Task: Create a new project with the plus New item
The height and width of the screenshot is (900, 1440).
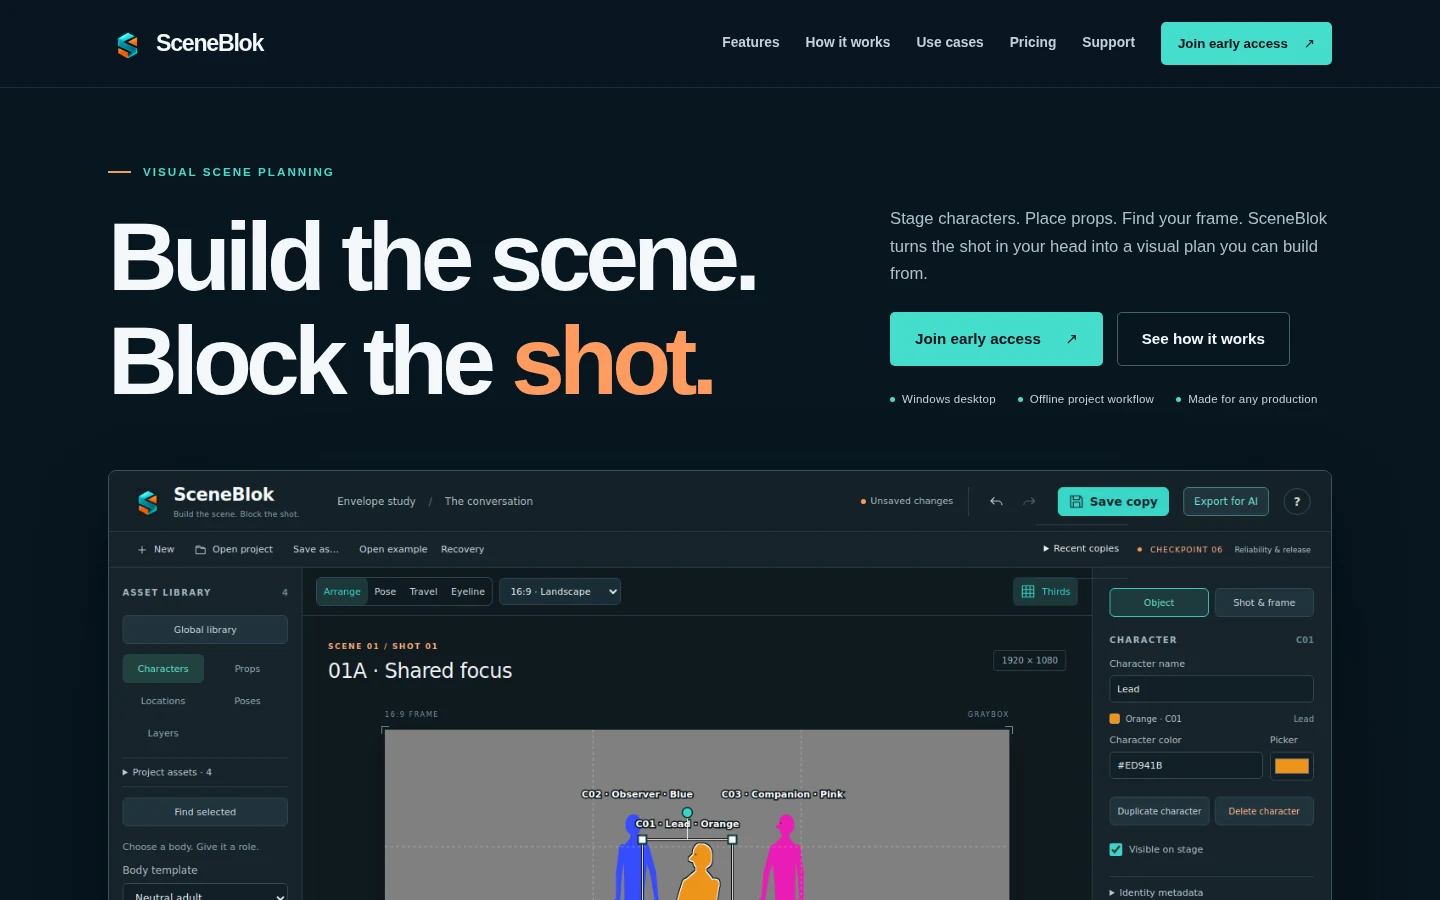Action: (156, 549)
